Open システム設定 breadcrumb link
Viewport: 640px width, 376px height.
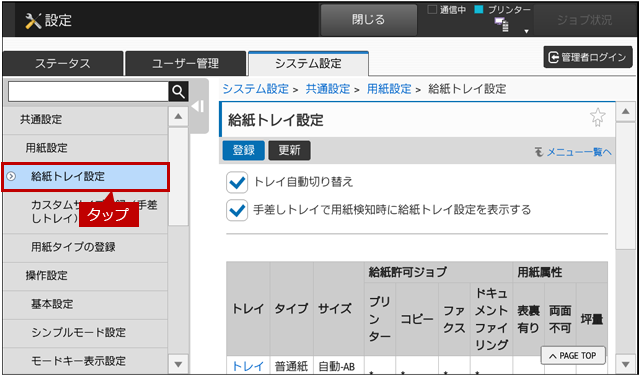click(256, 89)
